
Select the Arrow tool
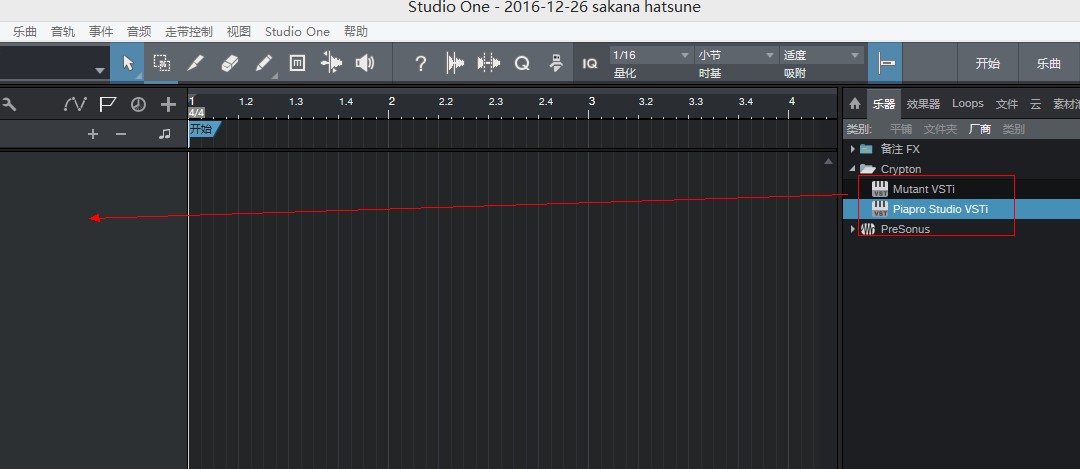click(127, 63)
